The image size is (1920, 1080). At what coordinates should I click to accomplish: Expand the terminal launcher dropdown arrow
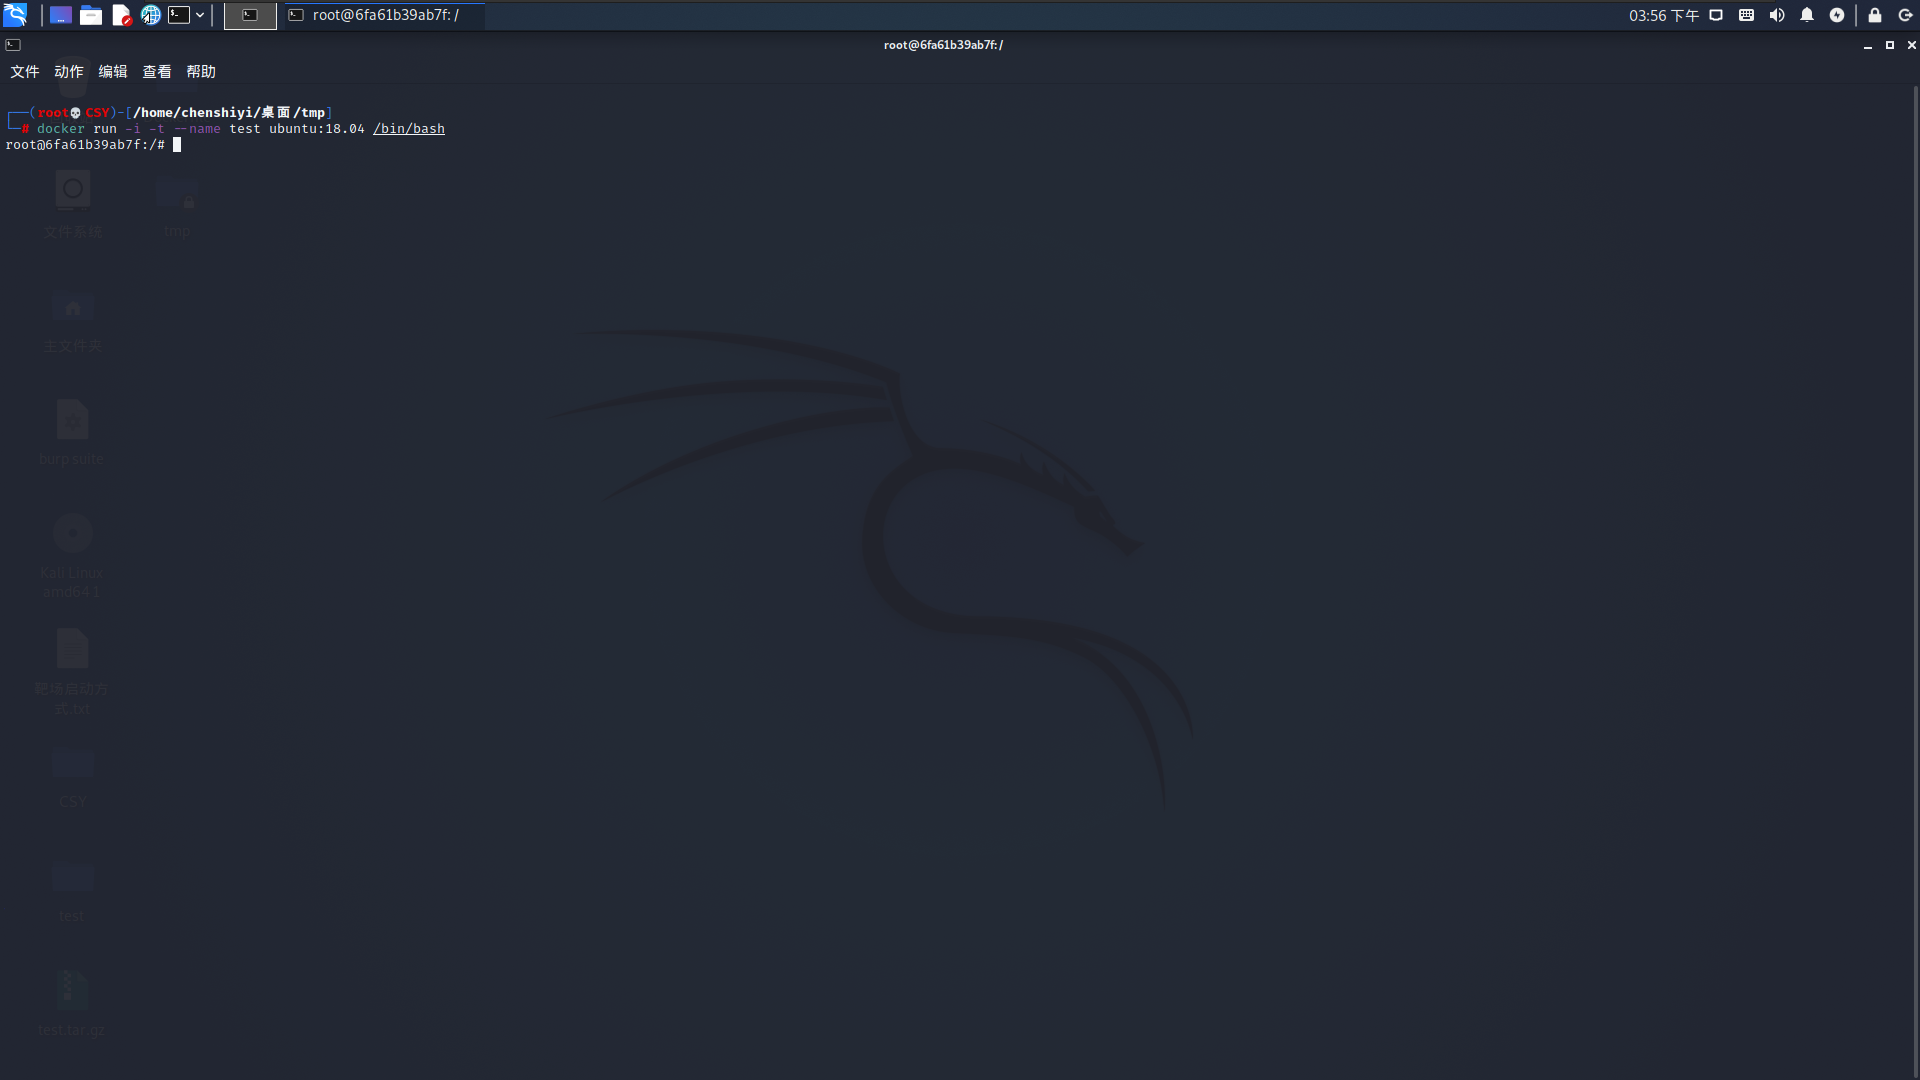coord(200,15)
